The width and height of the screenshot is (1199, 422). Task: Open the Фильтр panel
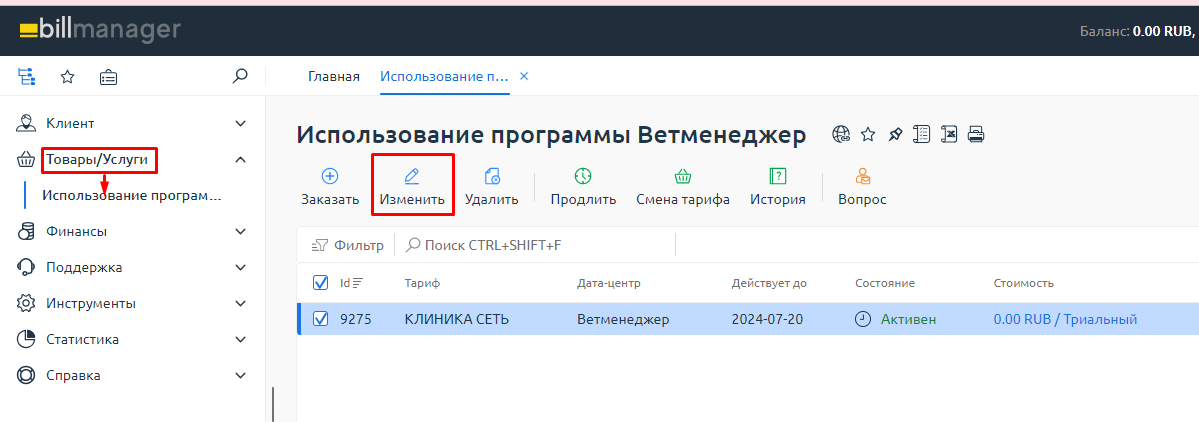[x=348, y=245]
